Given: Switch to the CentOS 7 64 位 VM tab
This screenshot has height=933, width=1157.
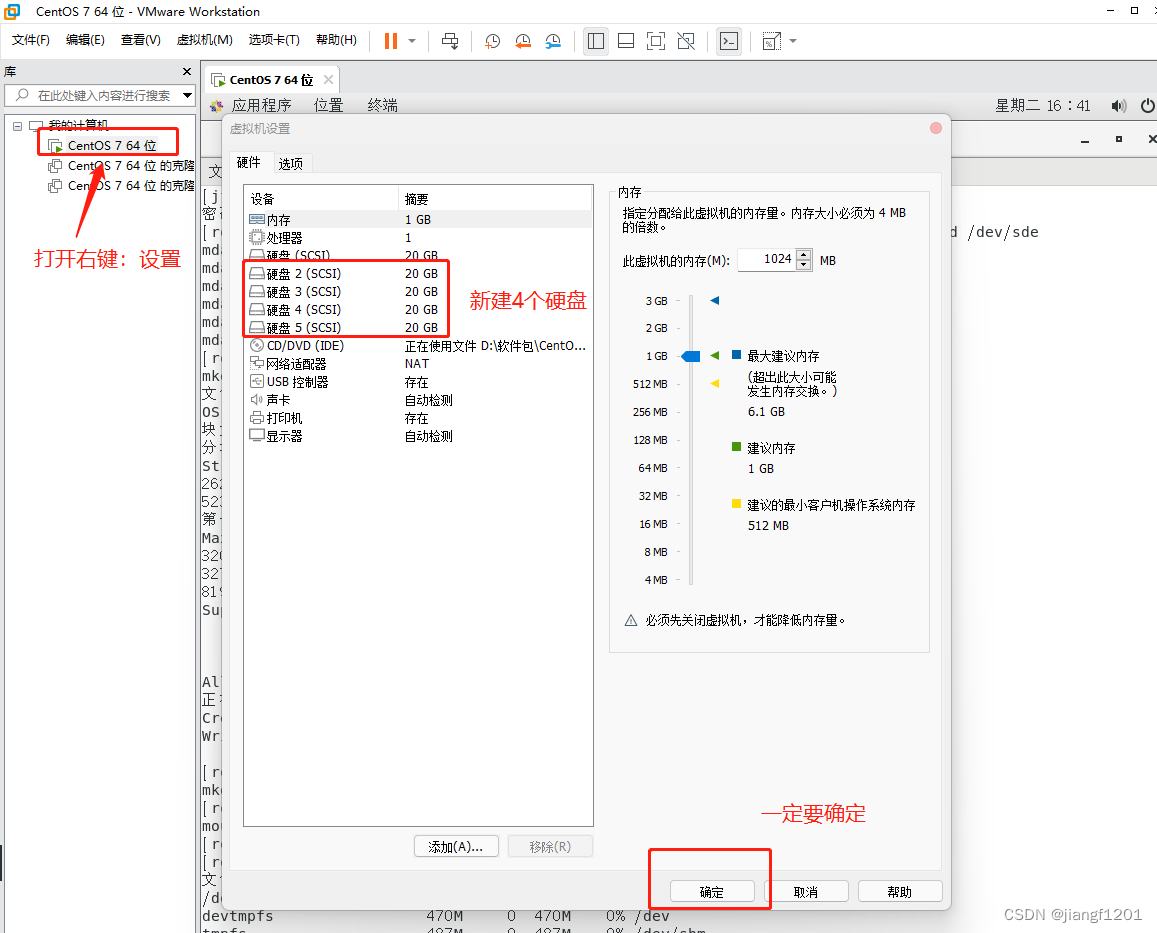Looking at the screenshot, I should 270,80.
